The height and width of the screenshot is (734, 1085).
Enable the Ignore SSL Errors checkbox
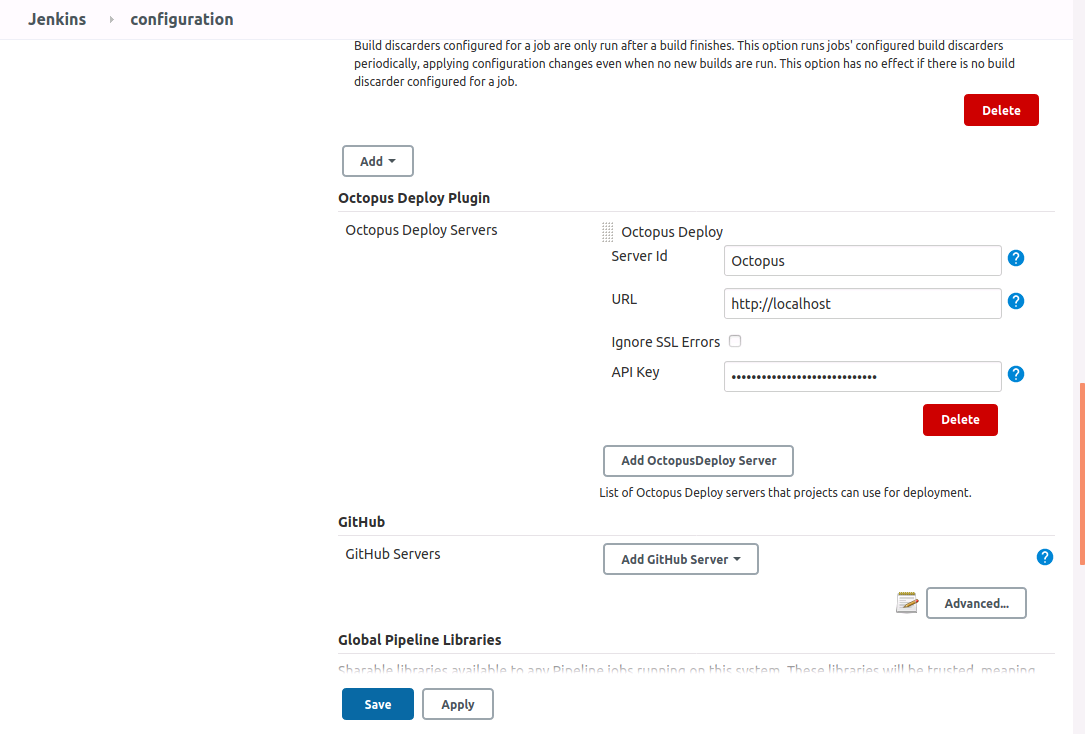point(735,341)
